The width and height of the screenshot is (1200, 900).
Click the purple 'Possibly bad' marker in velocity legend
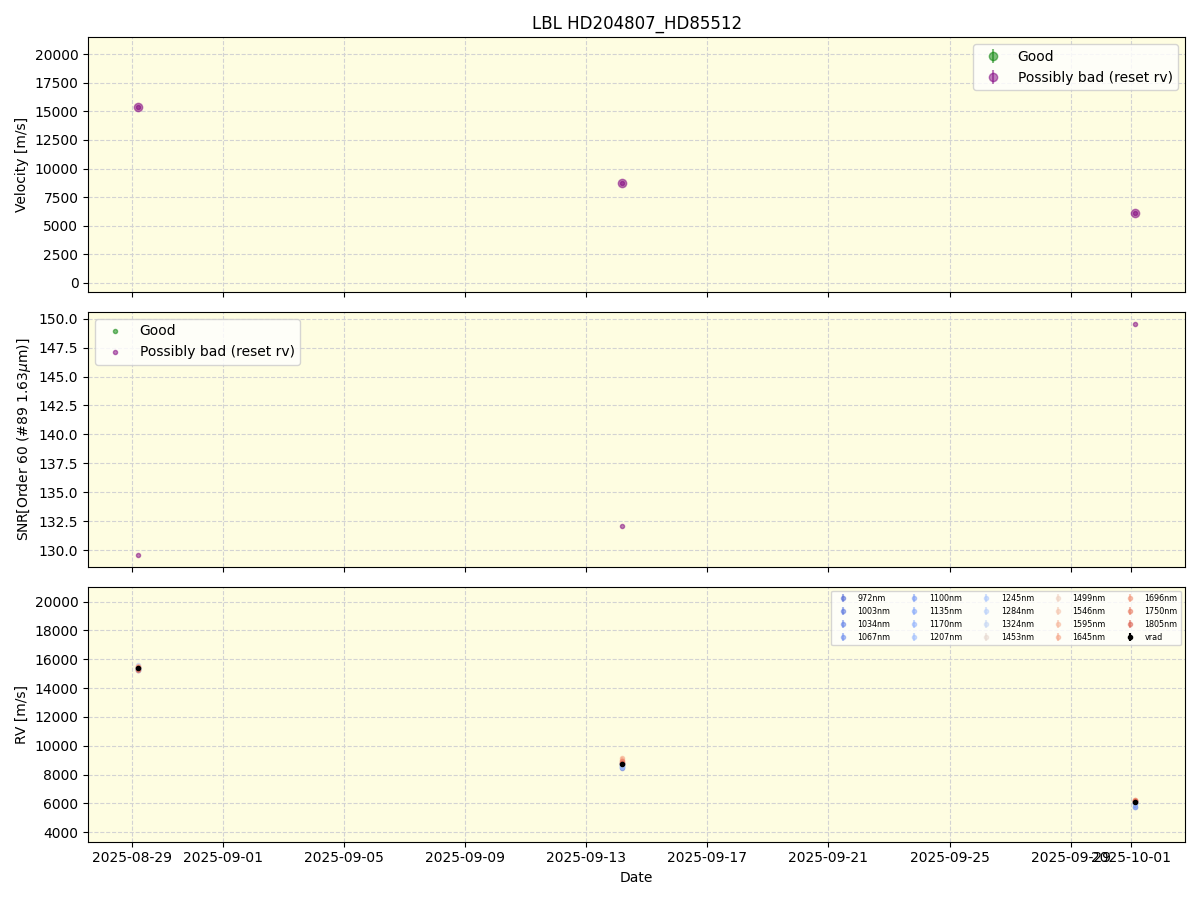click(993, 77)
